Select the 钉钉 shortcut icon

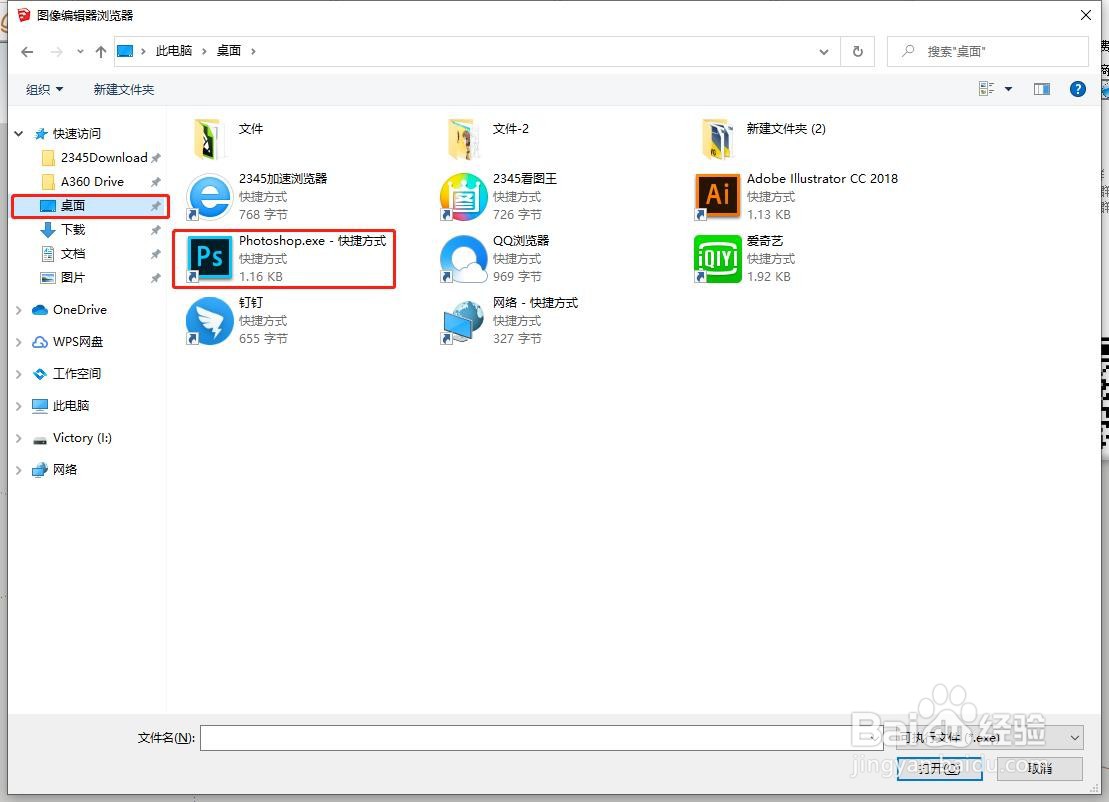tap(209, 320)
